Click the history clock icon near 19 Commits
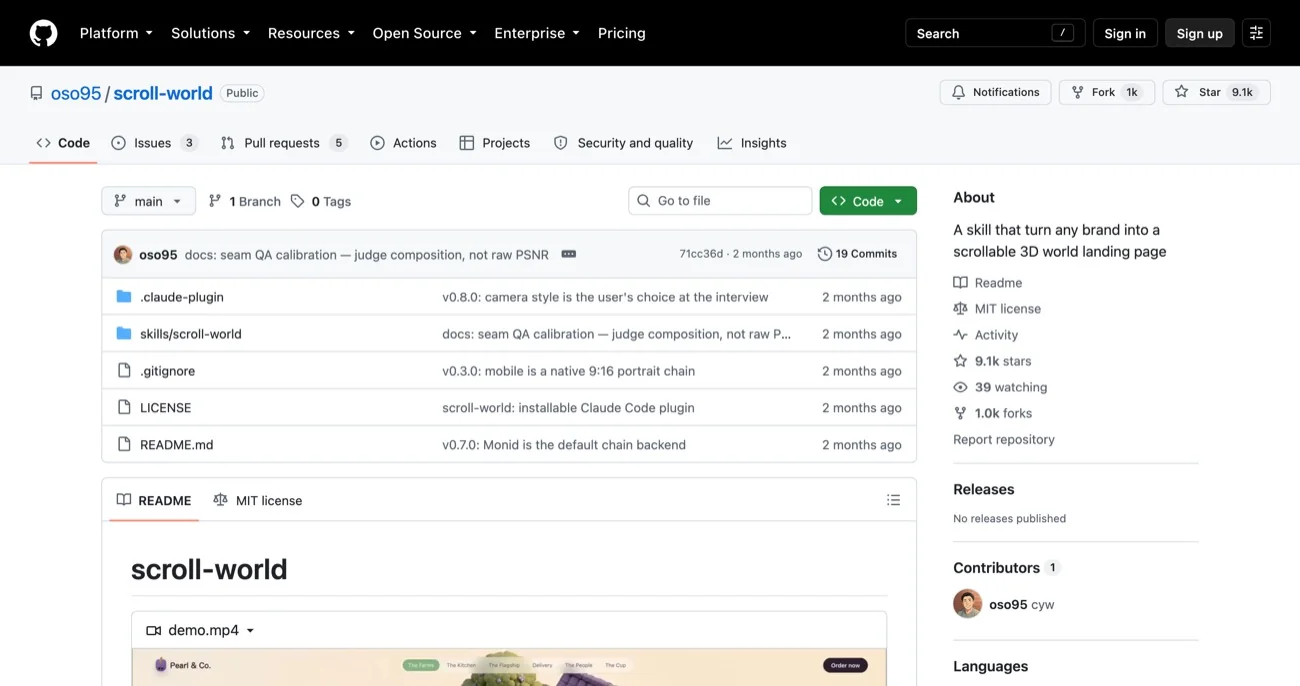 pyautogui.click(x=825, y=254)
